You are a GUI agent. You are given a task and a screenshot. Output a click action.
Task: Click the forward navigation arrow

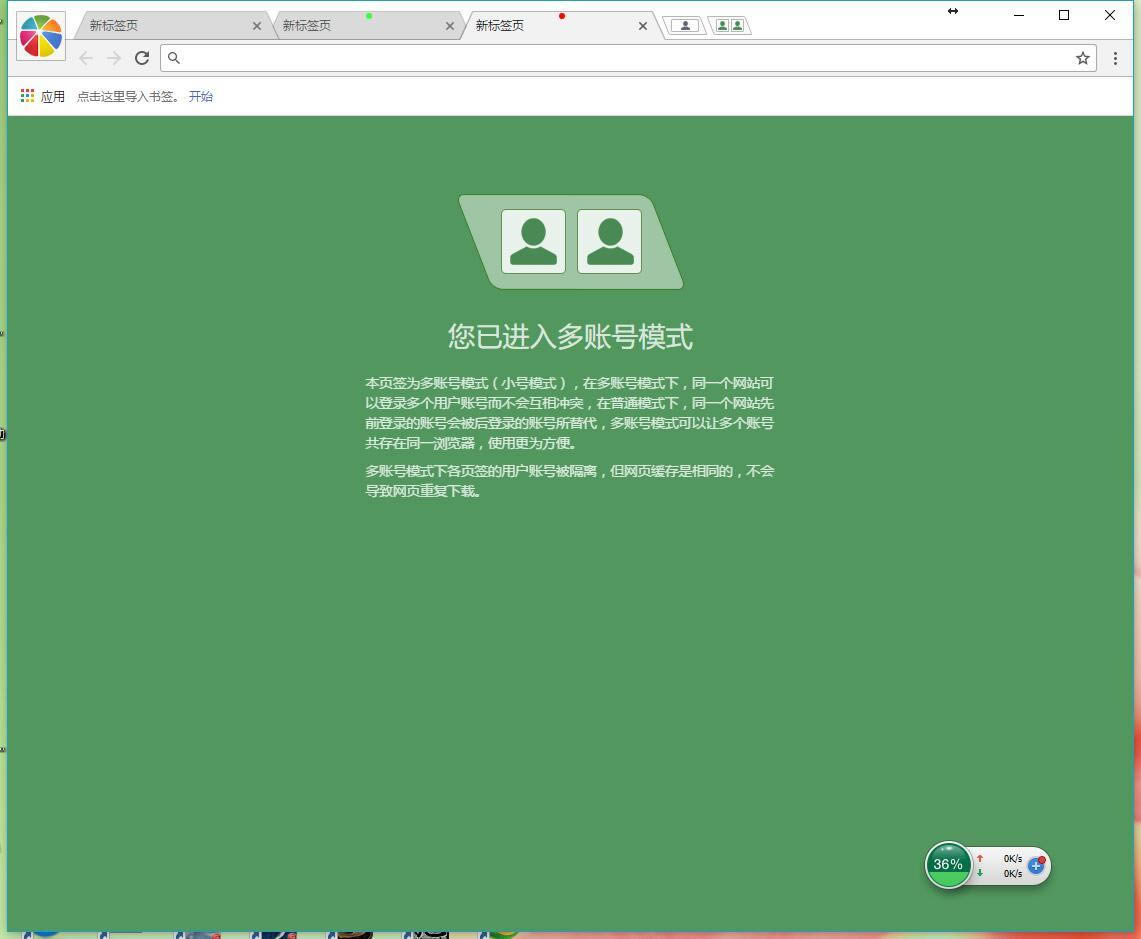[114, 58]
